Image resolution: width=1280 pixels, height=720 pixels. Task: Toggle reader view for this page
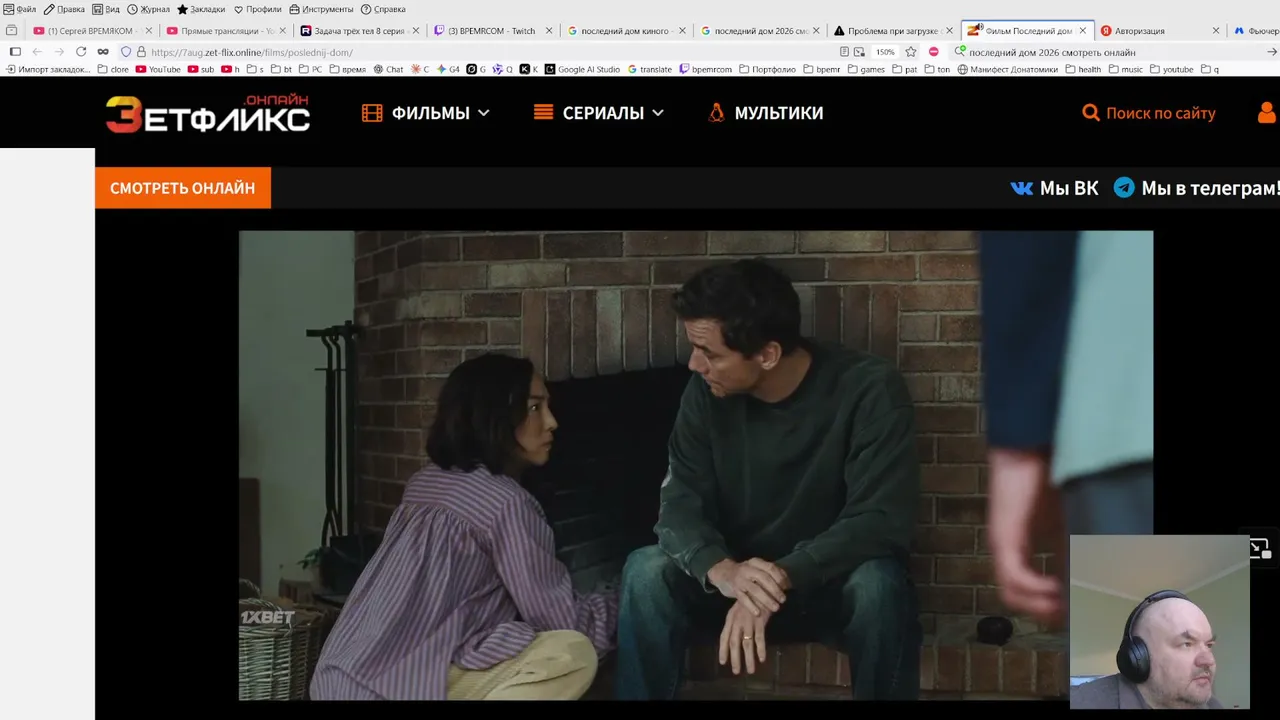pyautogui.click(x=845, y=52)
